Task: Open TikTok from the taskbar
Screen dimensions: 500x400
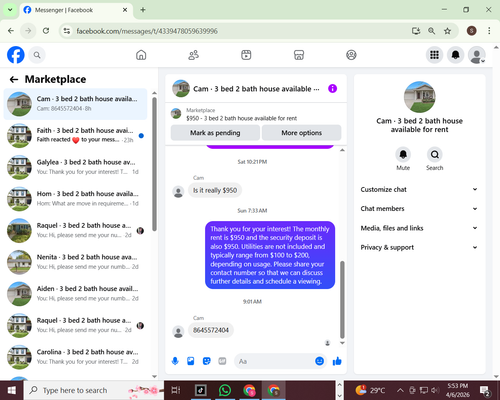Action: (201, 390)
